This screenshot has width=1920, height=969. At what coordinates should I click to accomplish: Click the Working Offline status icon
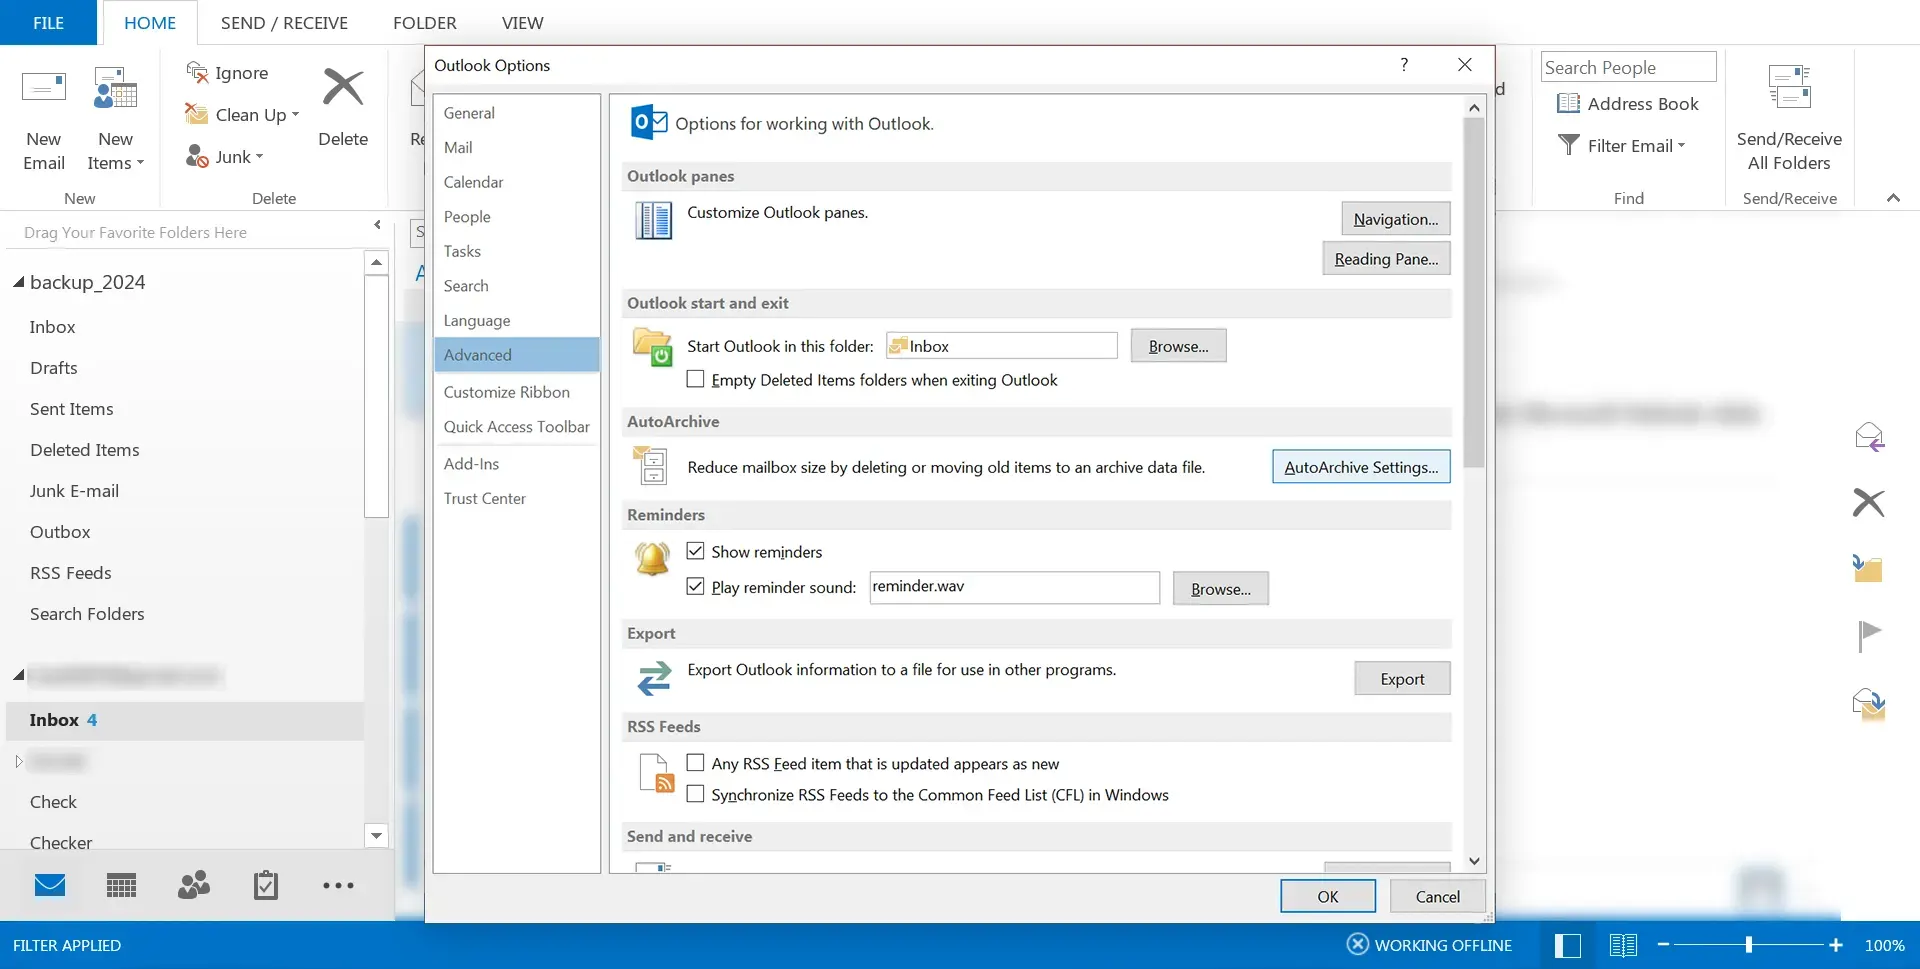[x=1357, y=944]
